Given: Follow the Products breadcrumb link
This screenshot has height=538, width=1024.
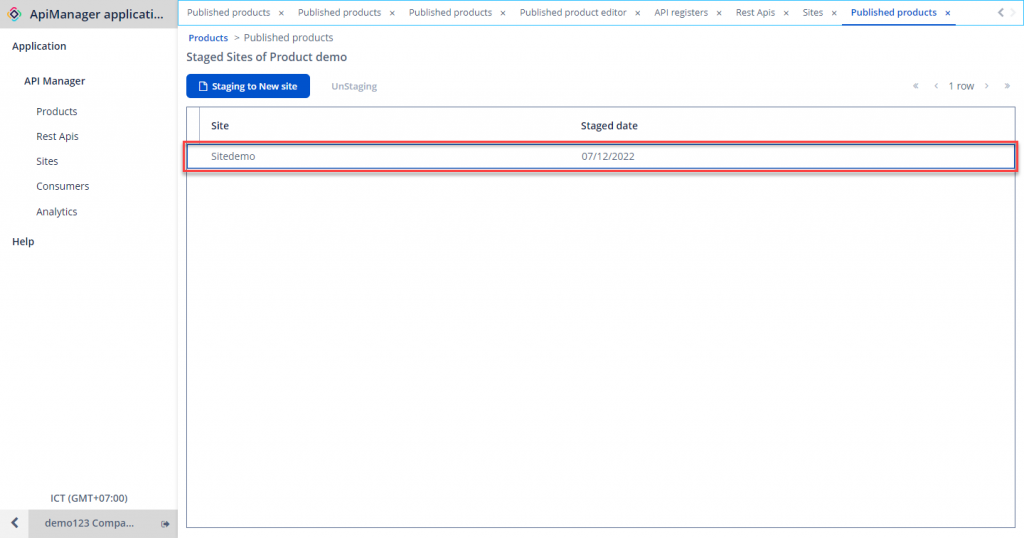Looking at the screenshot, I should [208, 38].
